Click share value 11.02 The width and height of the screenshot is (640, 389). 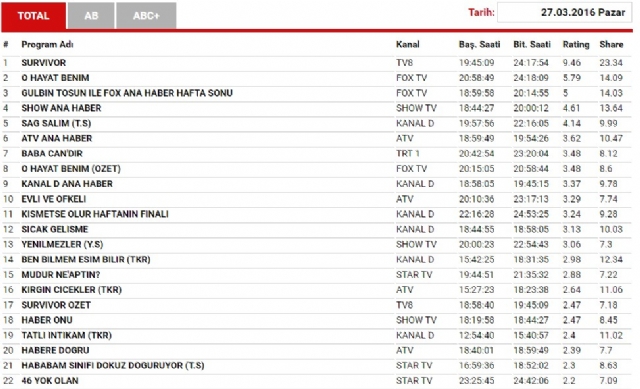[x=611, y=335]
